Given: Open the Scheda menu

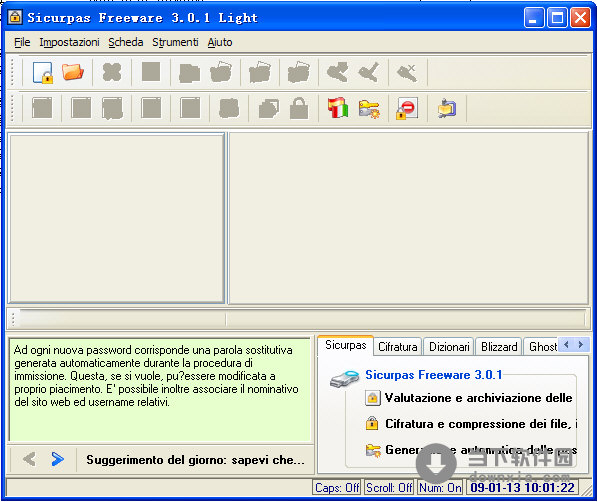Looking at the screenshot, I should point(126,42).
